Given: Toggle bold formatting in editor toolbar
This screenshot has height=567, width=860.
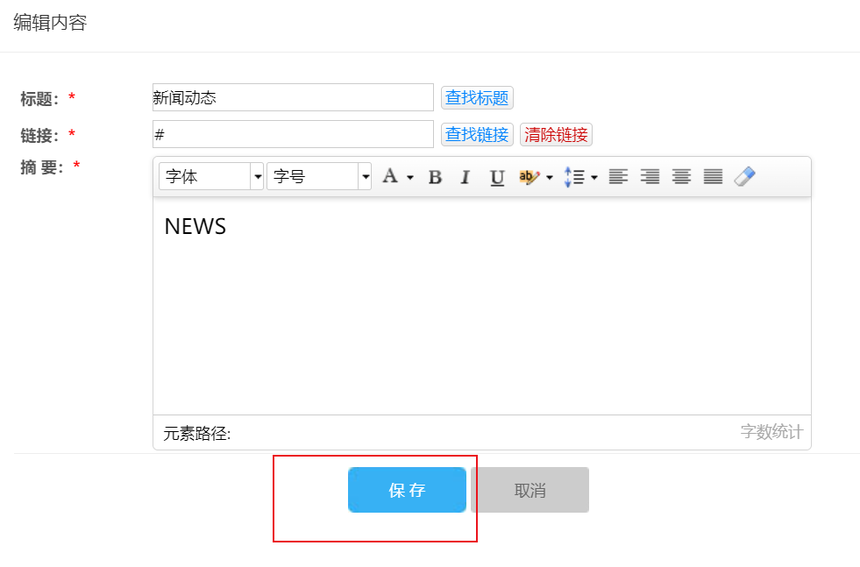Looking at the screenshot, I should tap(435, 177).
